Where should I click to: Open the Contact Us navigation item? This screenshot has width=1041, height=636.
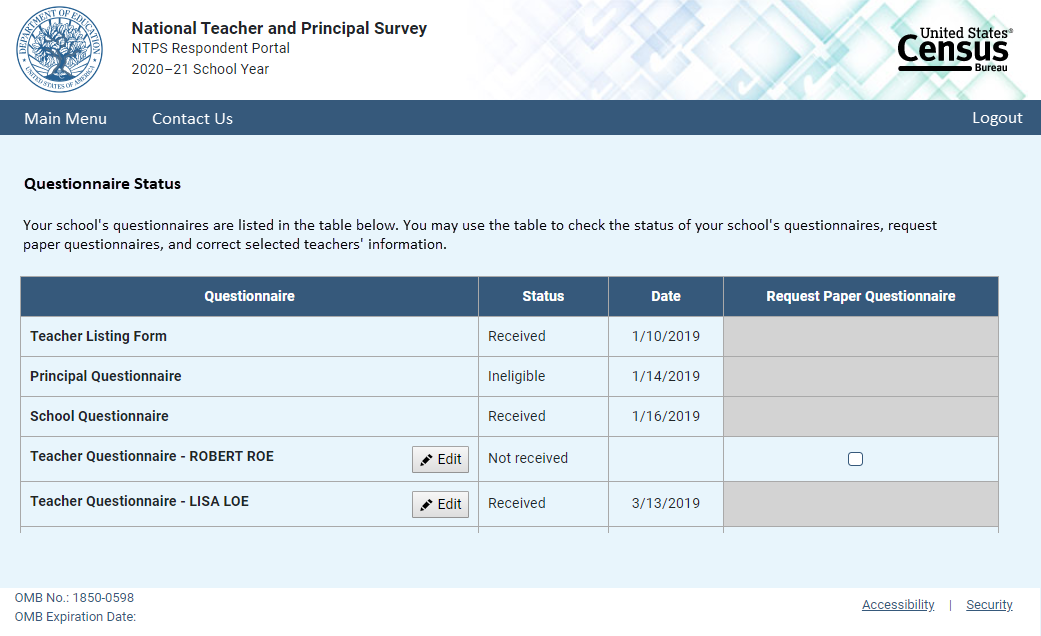click(x=192, y=118)
